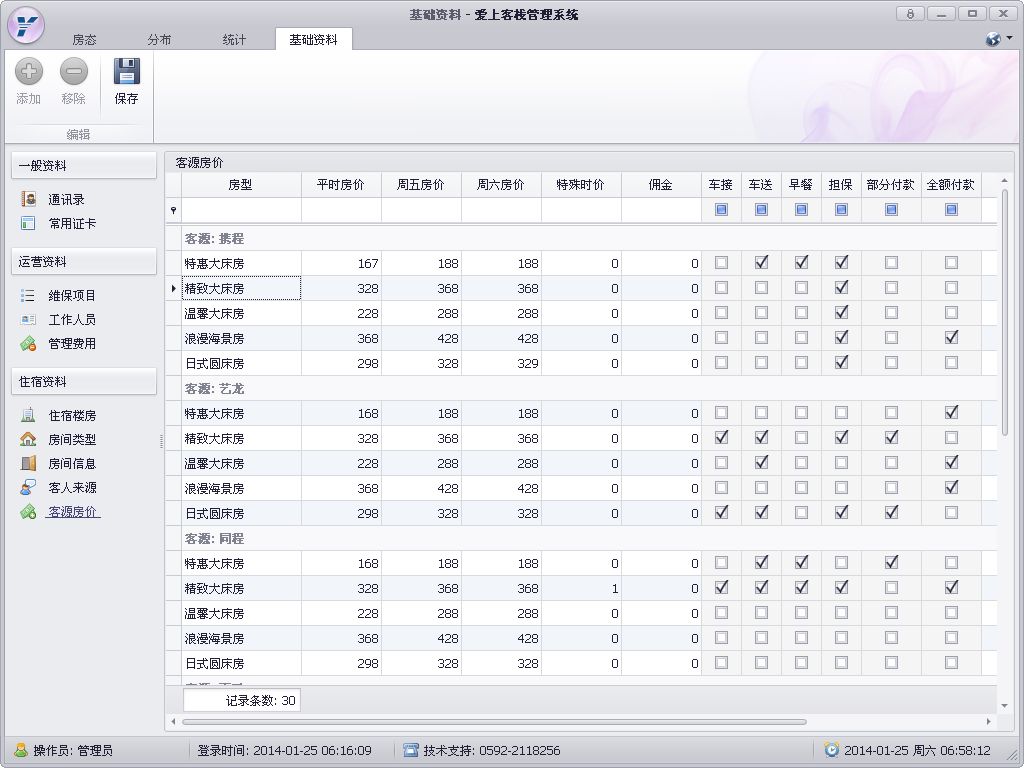
Task: Open the round Y application logo menu
Action: 25,25
